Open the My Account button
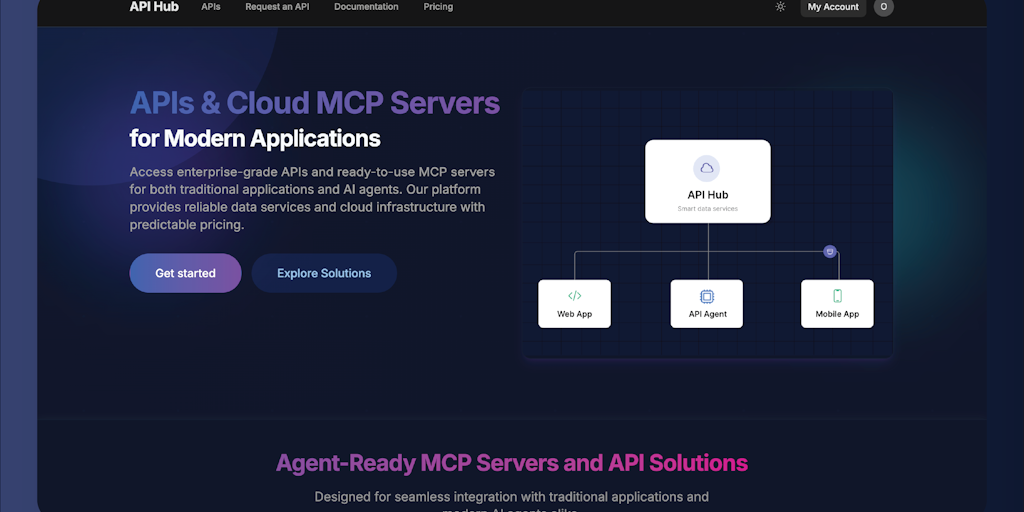Screen dimensions: 1024x512 click(833, 7)
